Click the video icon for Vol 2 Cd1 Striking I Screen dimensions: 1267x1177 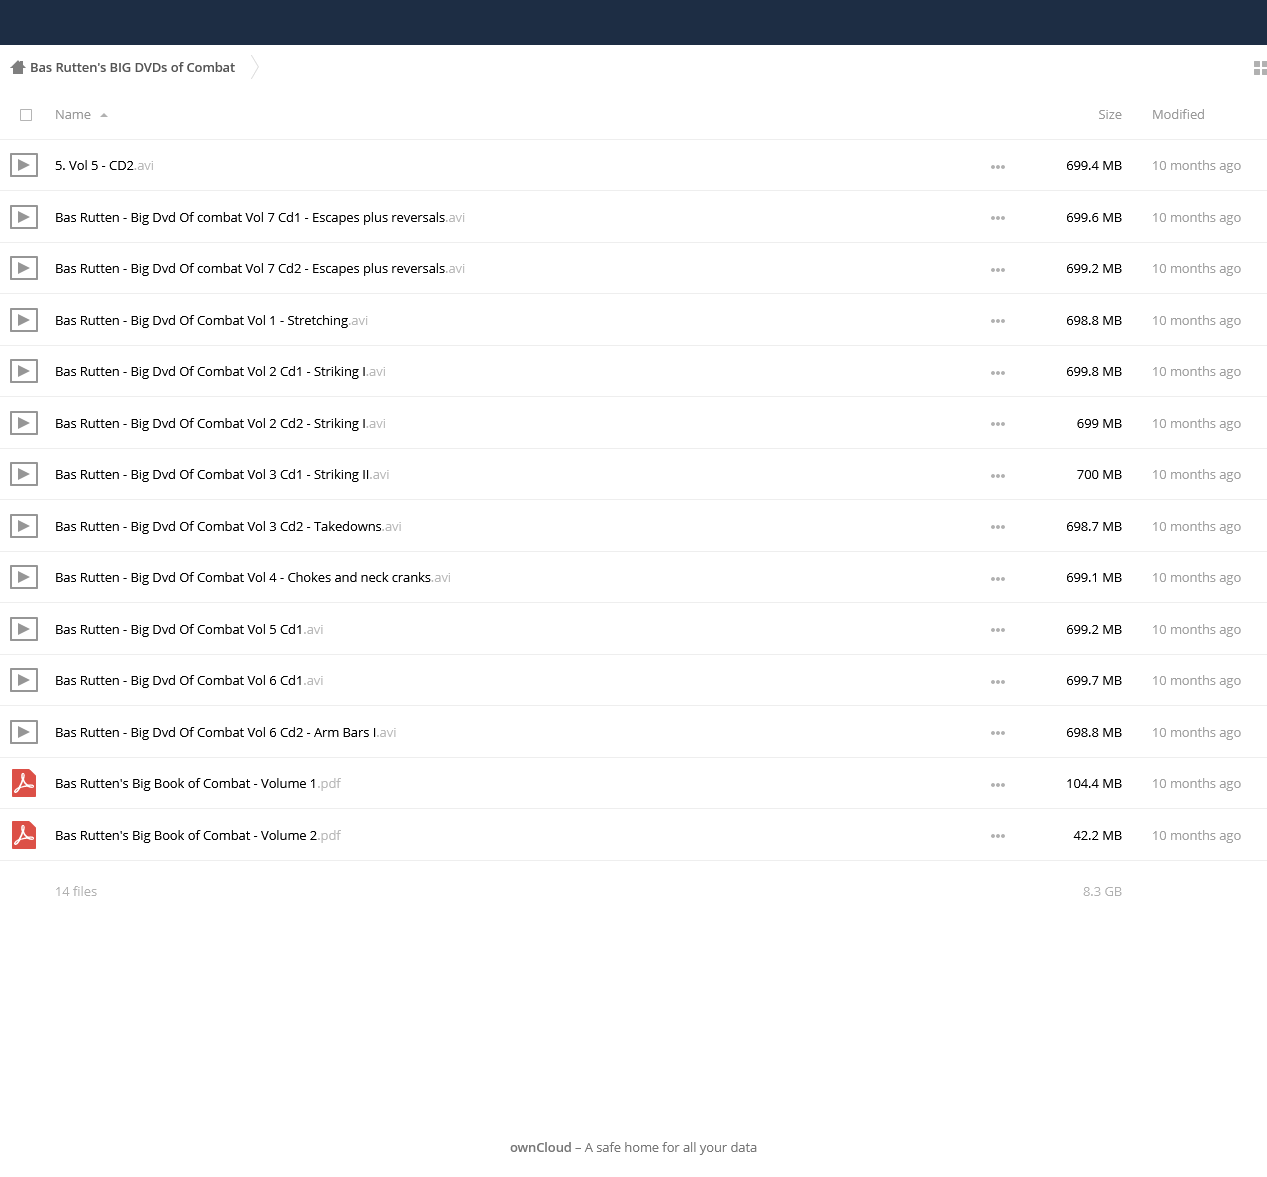24,371
